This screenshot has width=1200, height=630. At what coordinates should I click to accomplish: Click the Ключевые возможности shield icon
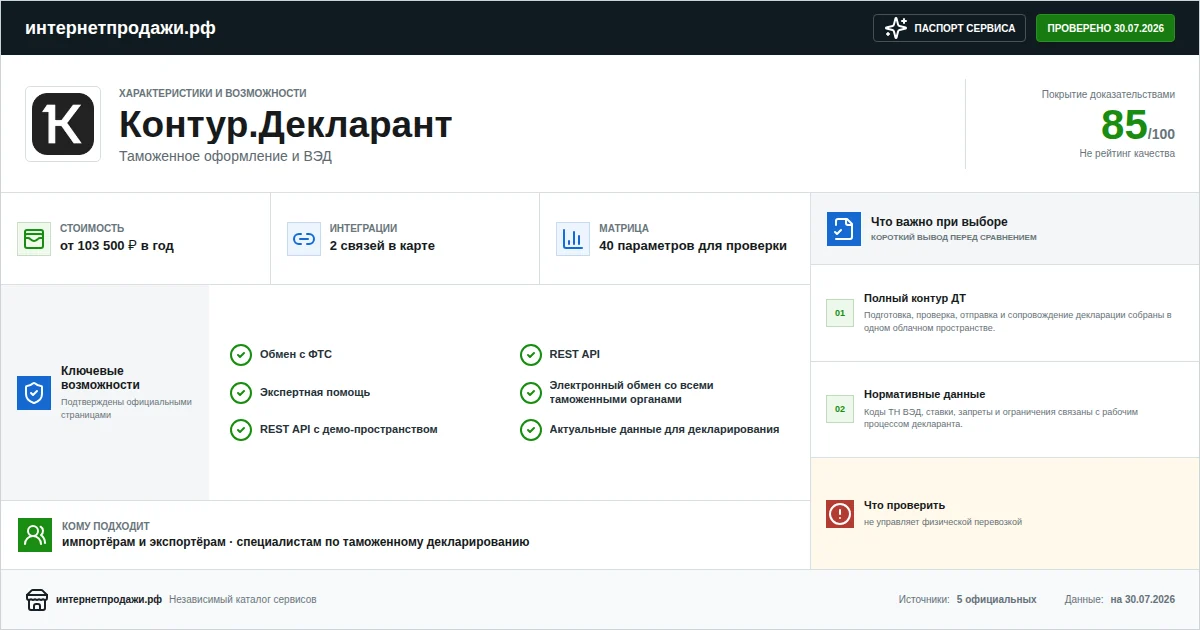click(x=34, y=393)
